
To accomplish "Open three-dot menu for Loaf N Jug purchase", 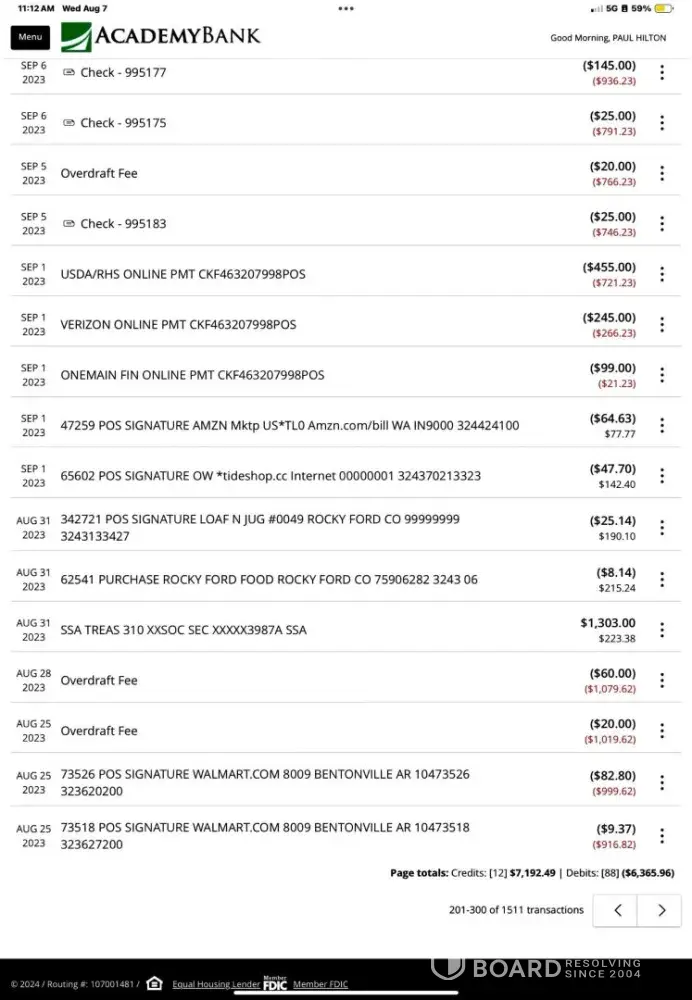I will (662, 528).
